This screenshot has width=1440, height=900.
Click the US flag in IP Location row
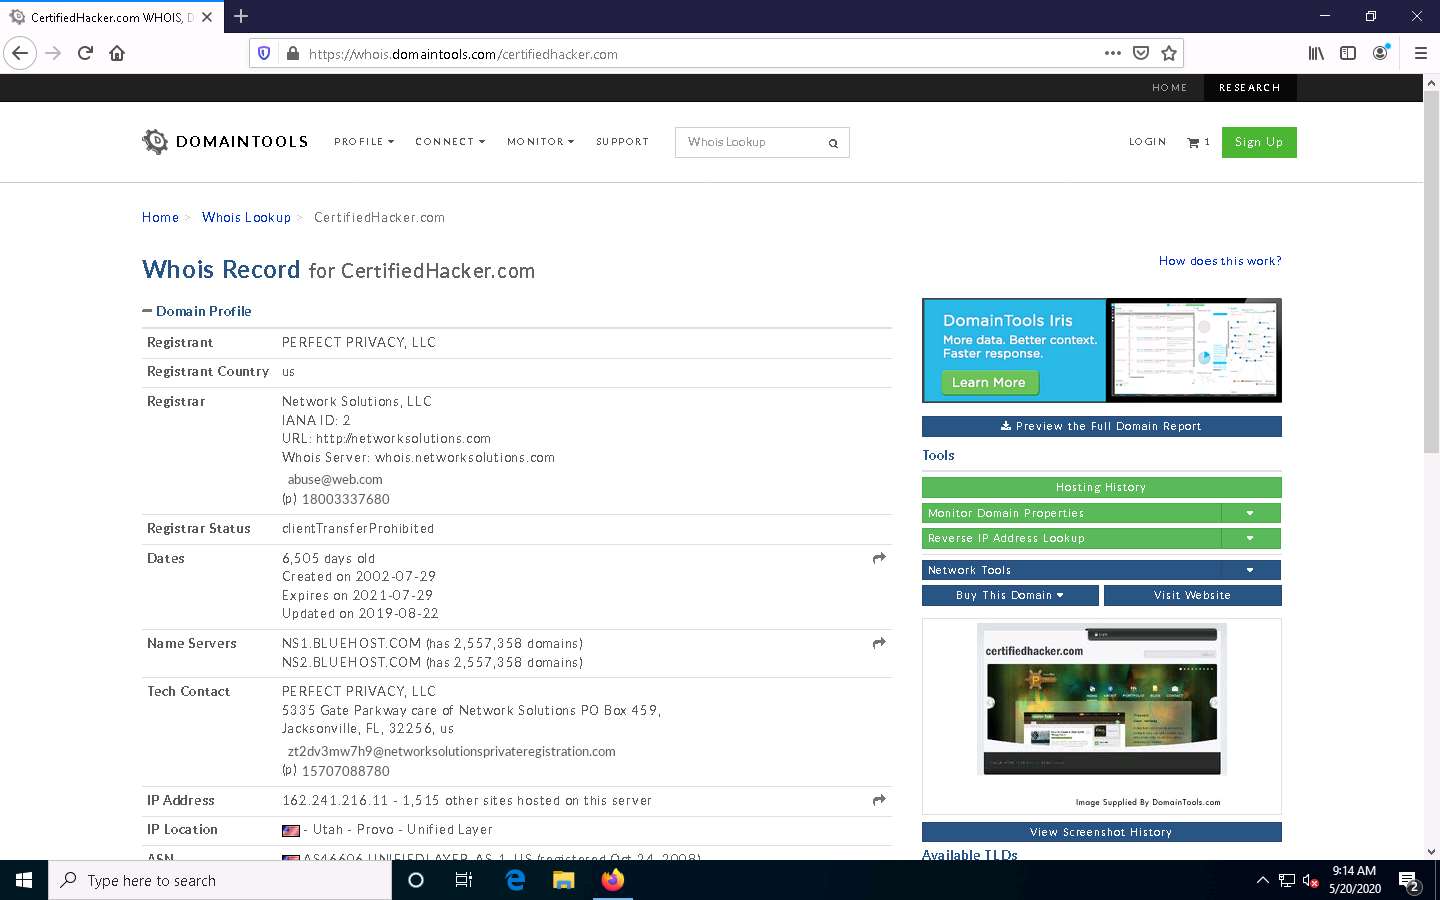point(290,830)
